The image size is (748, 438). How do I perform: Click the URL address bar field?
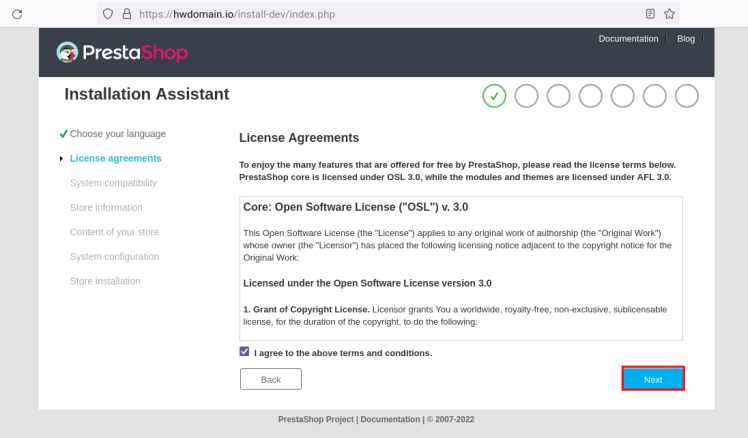click(x=380, y=14)
